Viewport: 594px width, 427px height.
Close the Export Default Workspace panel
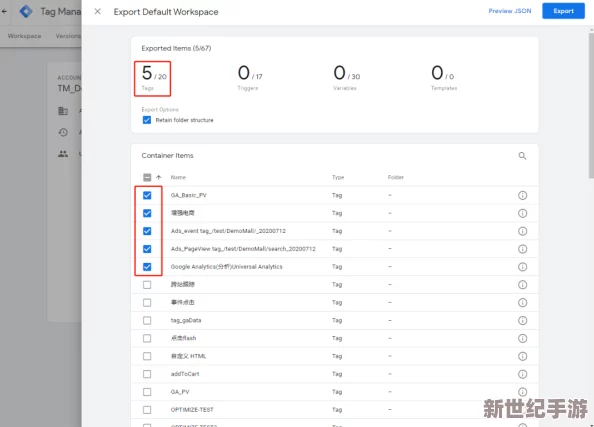coord(97,11)
